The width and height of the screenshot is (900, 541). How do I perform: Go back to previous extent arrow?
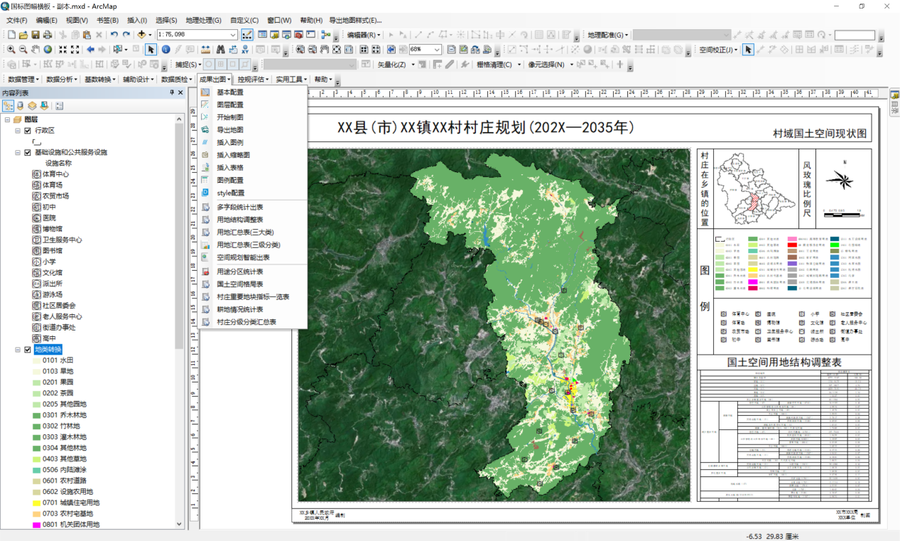[x=90, y=50]
